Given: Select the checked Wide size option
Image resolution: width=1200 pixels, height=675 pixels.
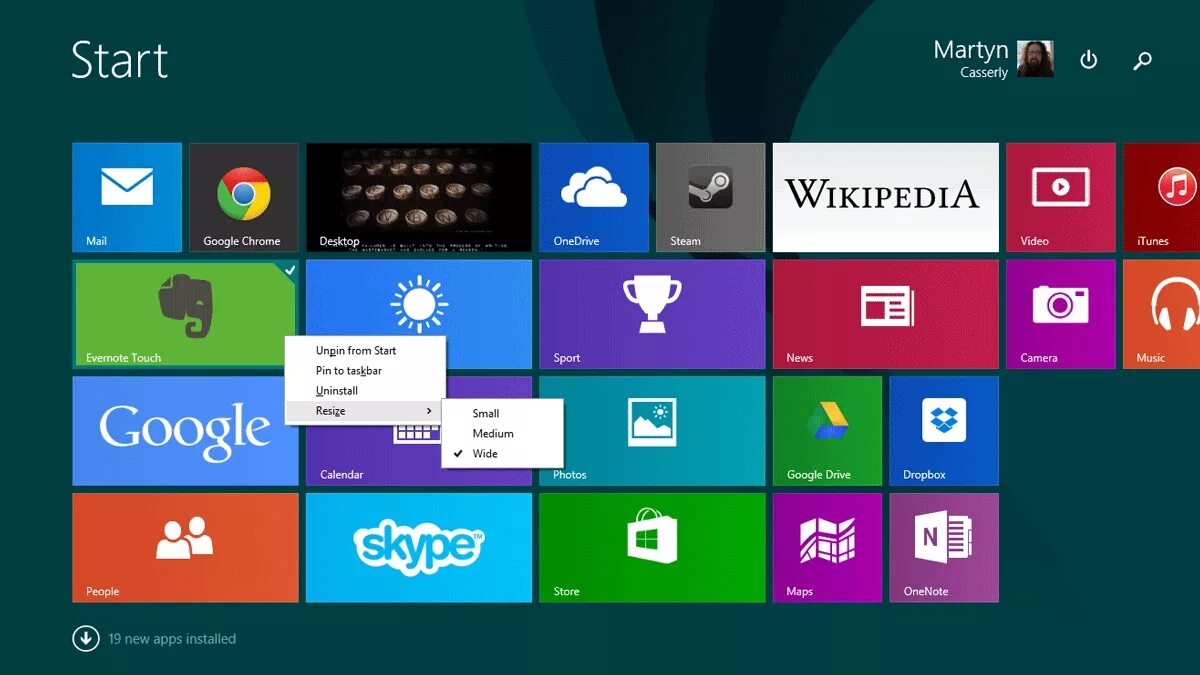Looking at the screenshot, I should (x=503, y=453).
